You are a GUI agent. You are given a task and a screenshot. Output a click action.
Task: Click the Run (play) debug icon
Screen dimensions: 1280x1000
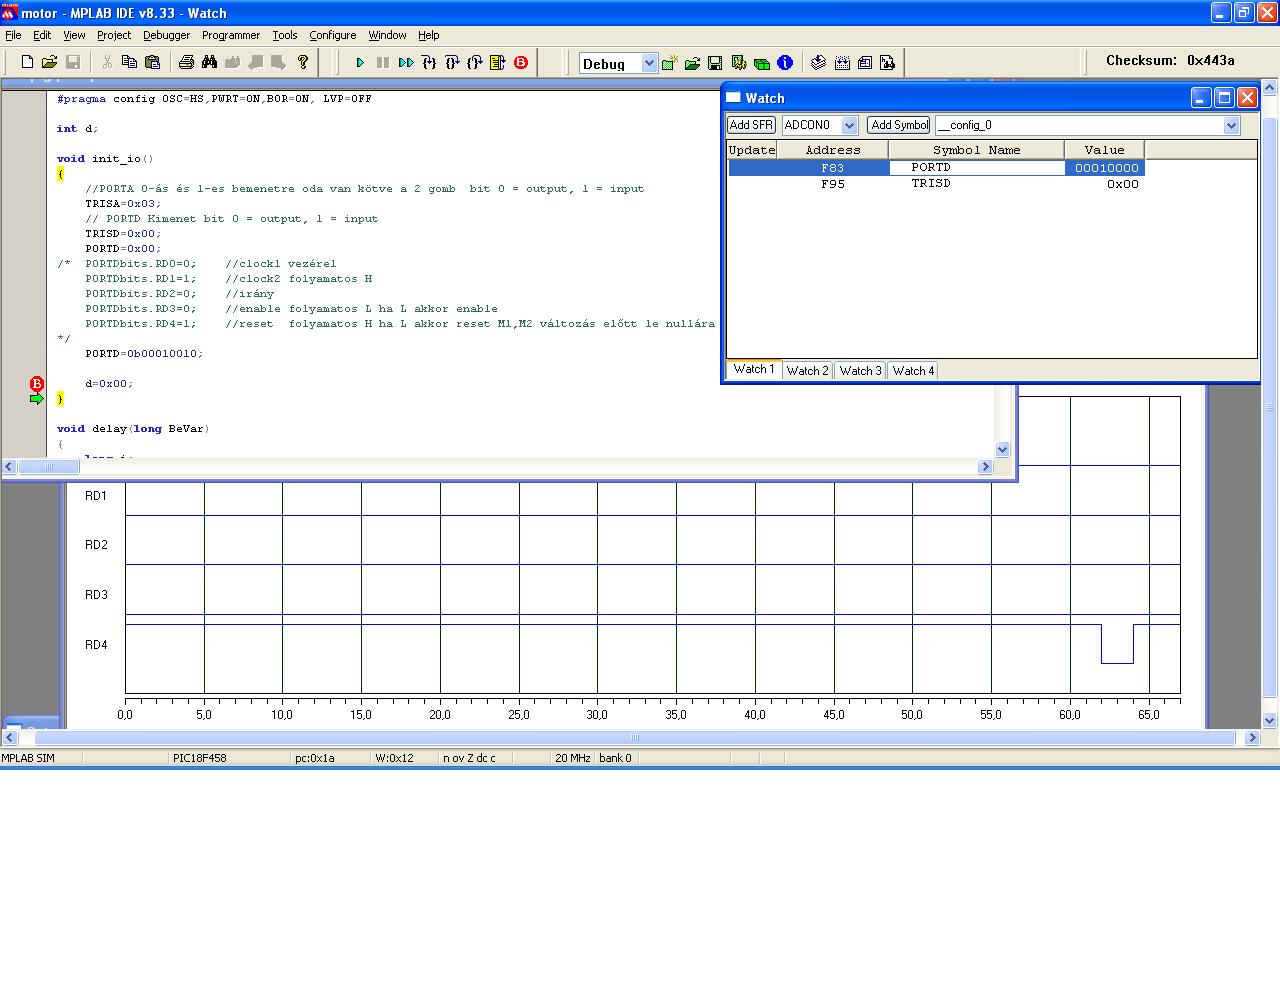[360, 62]
